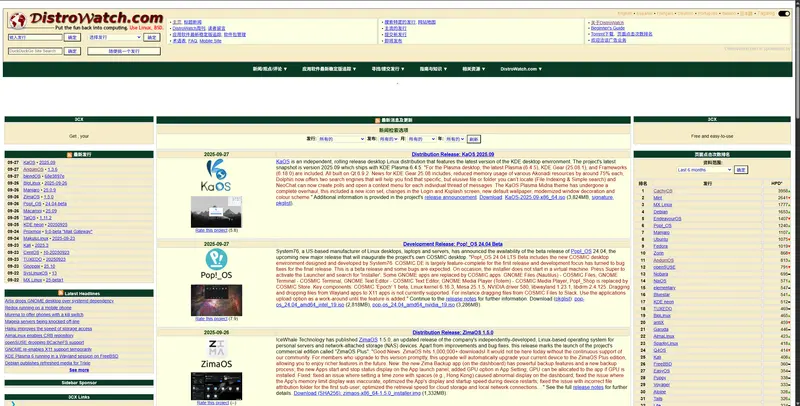Click KDE neon in latest distributions list
Viewport: 800px width, 406px height.
pos(34,224)
